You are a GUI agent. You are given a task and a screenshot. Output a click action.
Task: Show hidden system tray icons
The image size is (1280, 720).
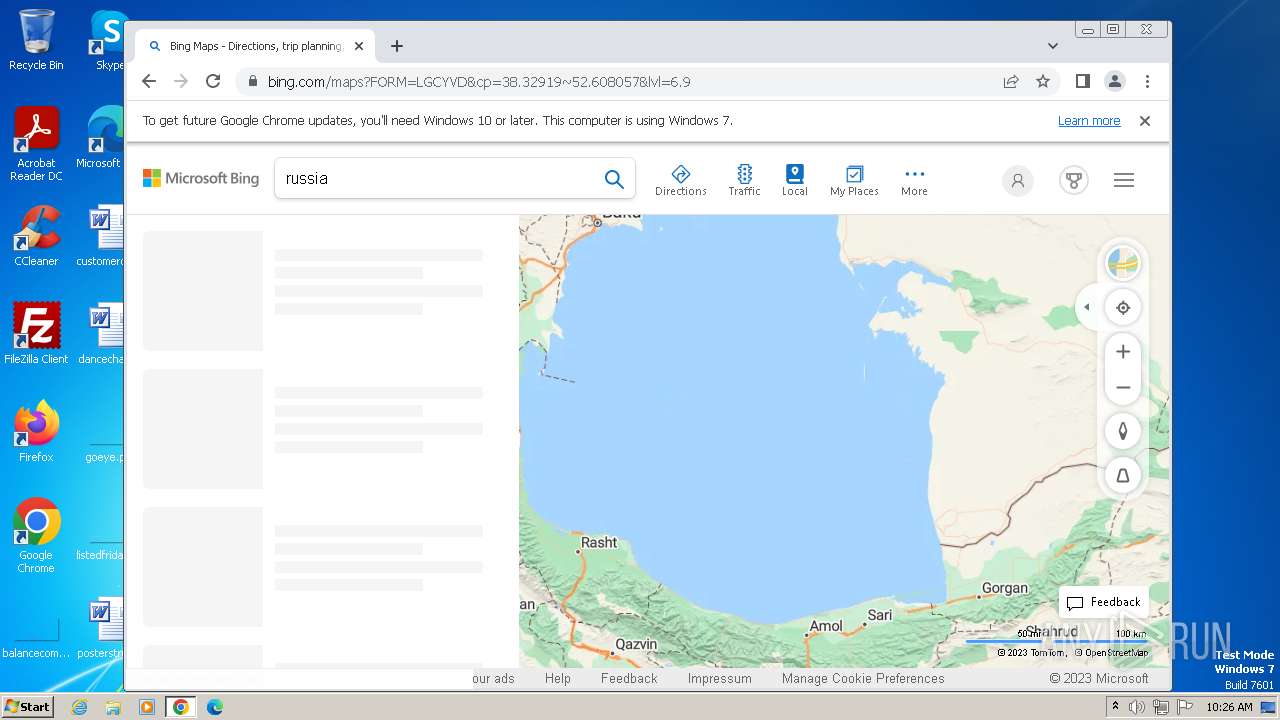tap(1115, 707)
